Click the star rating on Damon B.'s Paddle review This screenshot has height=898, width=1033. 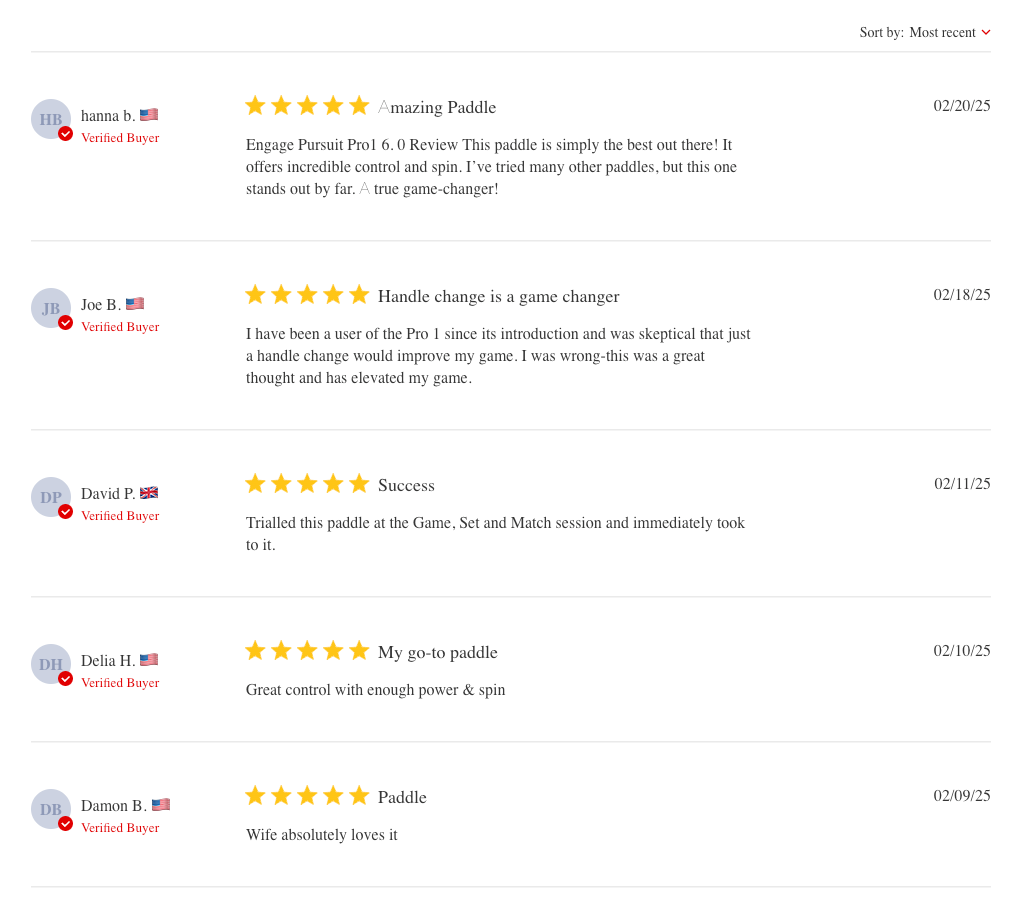[x=307, y=796]
